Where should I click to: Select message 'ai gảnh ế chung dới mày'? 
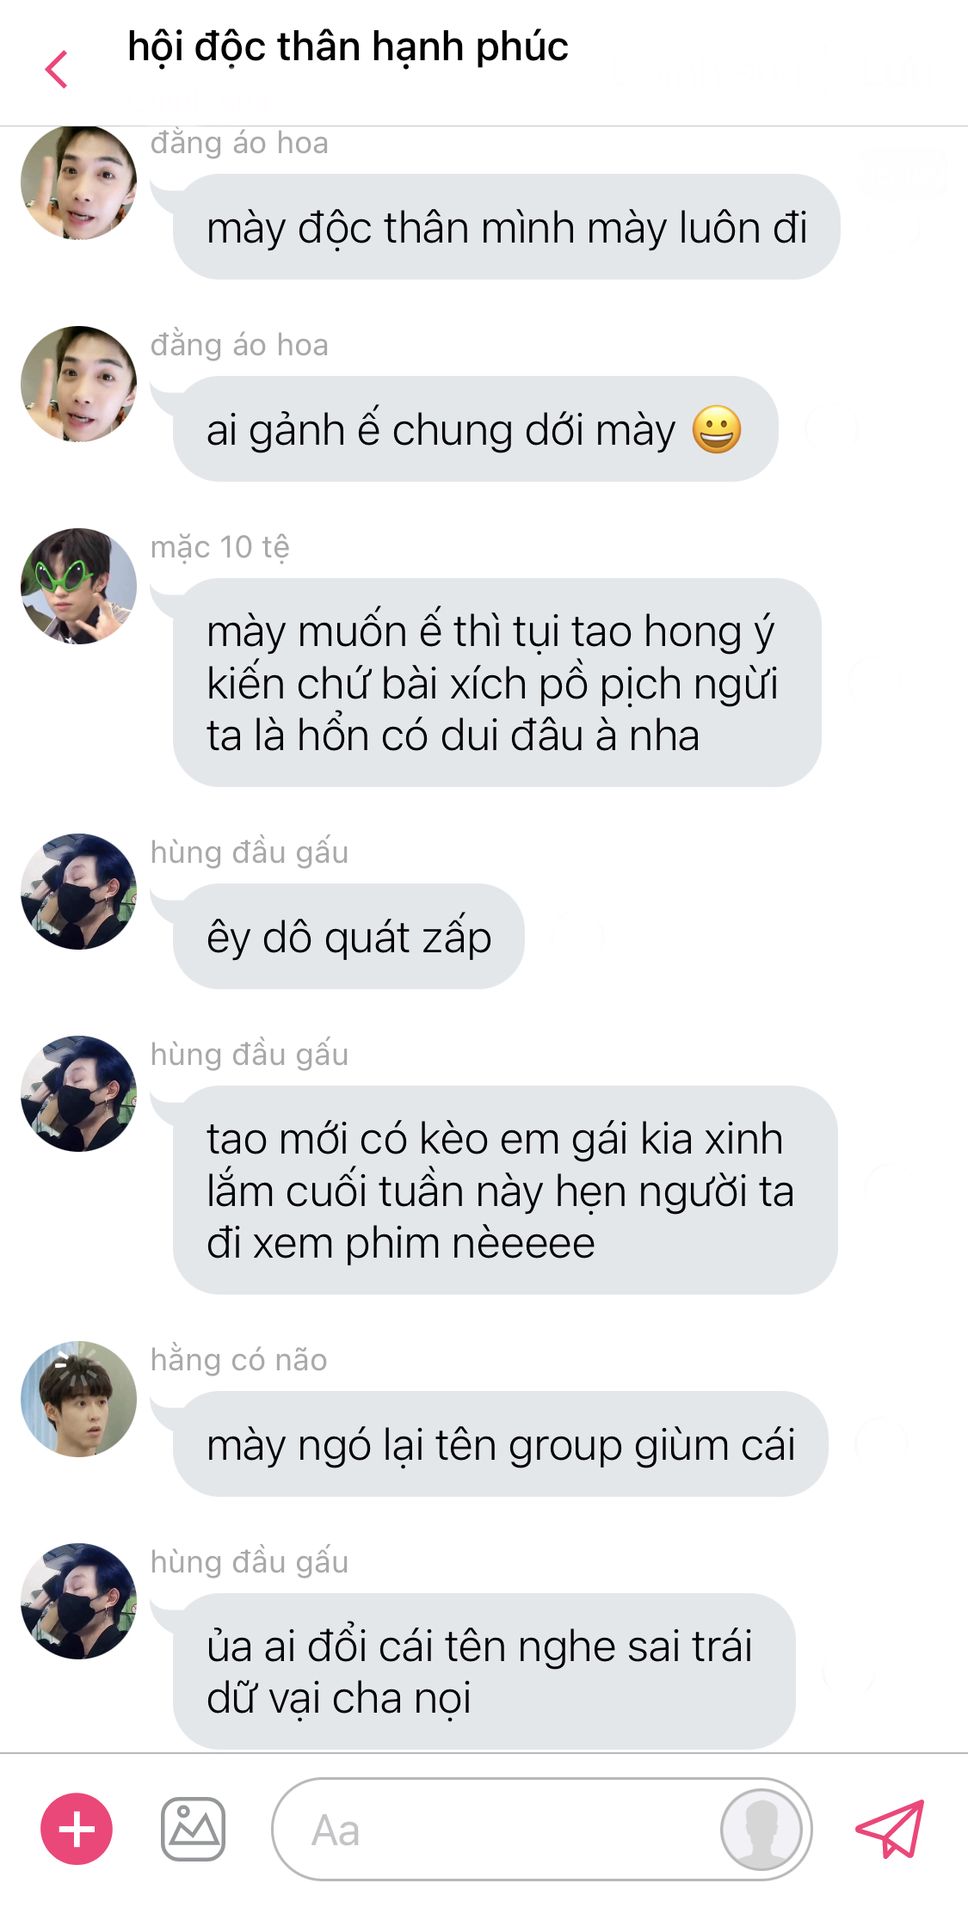[x=475, y=429]
